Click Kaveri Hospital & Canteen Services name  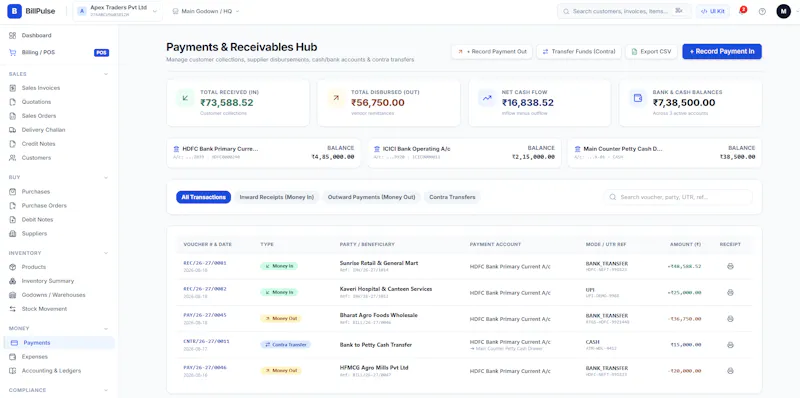pos(386,289)
